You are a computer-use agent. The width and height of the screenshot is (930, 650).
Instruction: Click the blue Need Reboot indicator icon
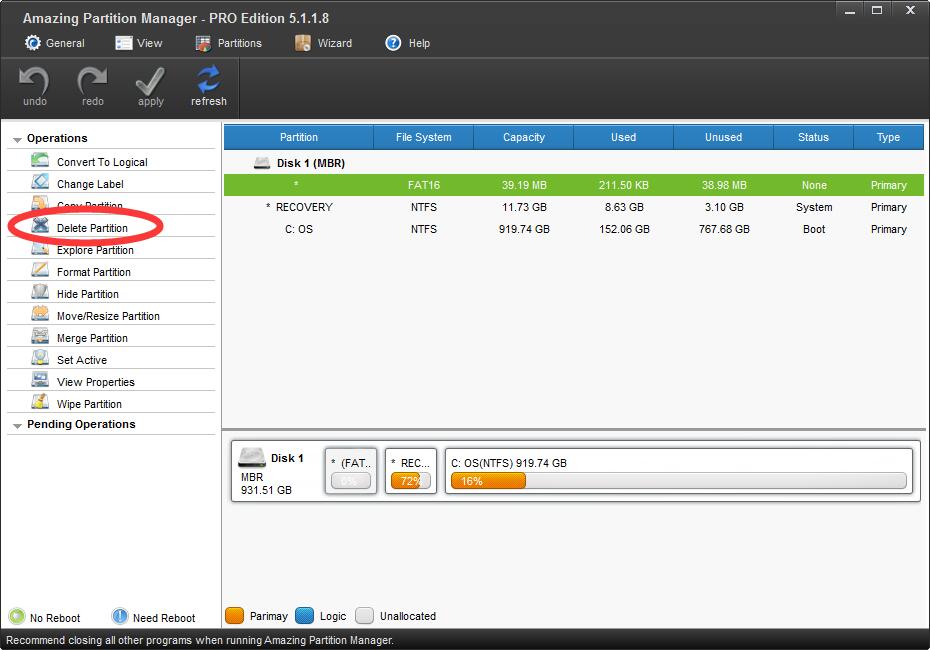[x=120, y=617]
